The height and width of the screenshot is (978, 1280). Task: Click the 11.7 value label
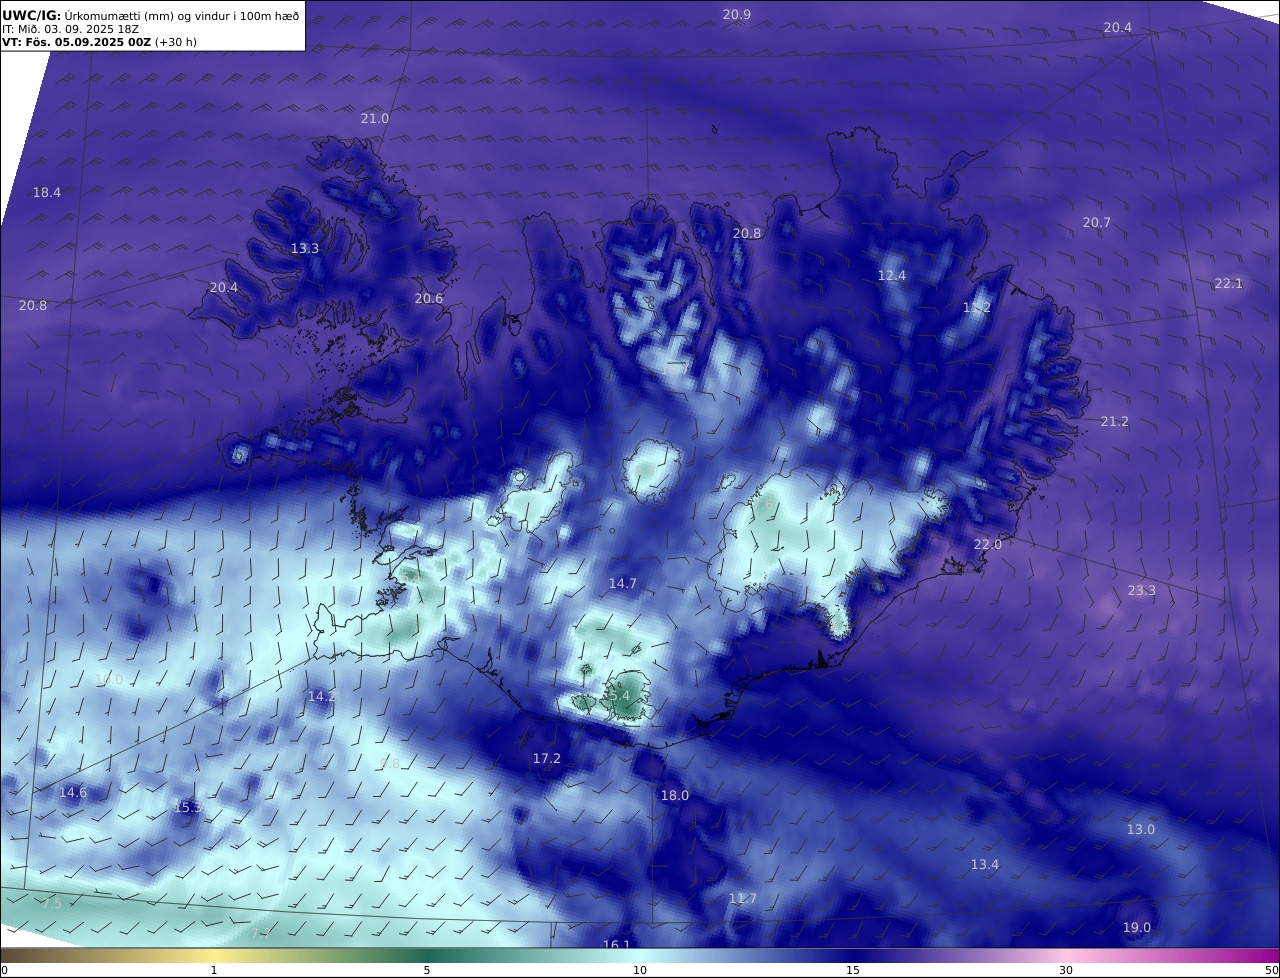743,899
